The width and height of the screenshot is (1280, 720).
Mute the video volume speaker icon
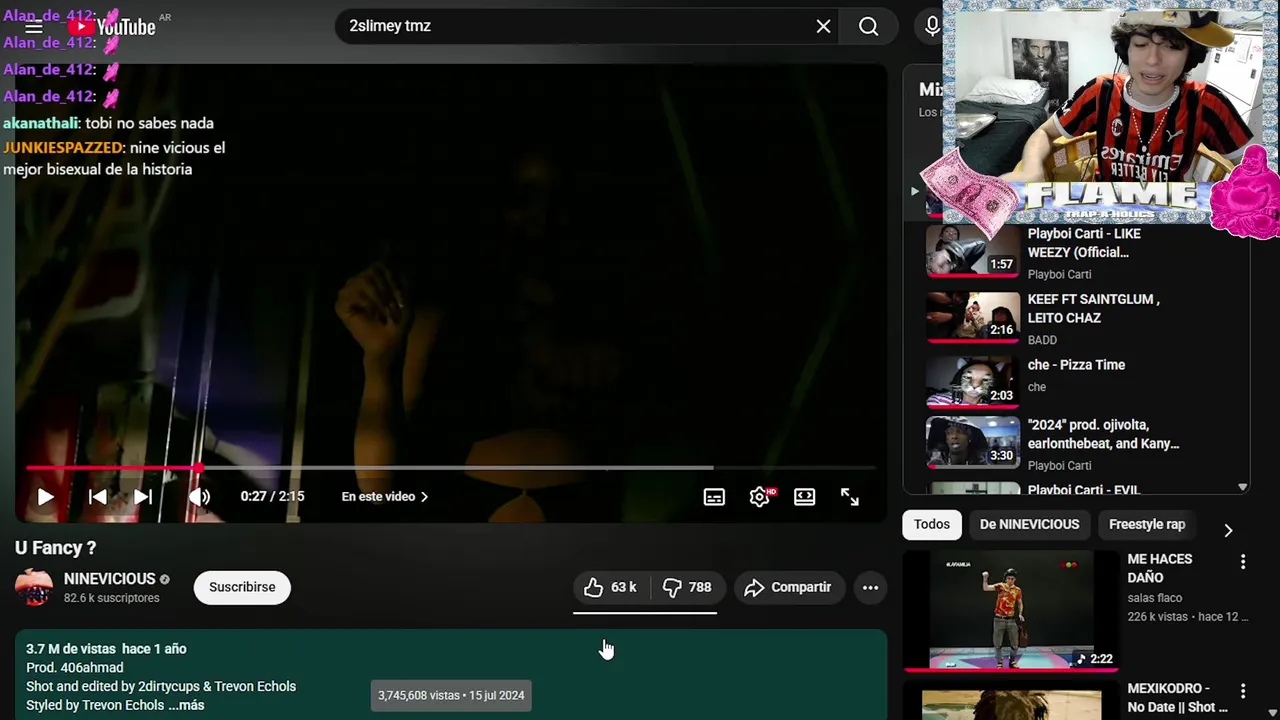tap(199, 497)
